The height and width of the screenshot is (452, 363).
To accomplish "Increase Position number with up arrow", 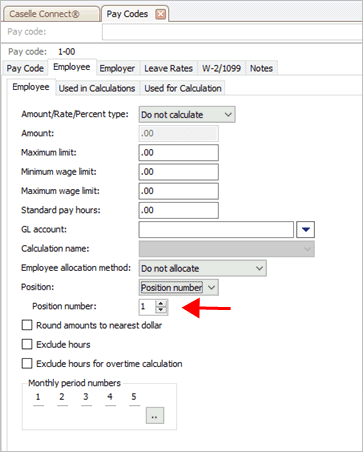I will tap(161, 304).
